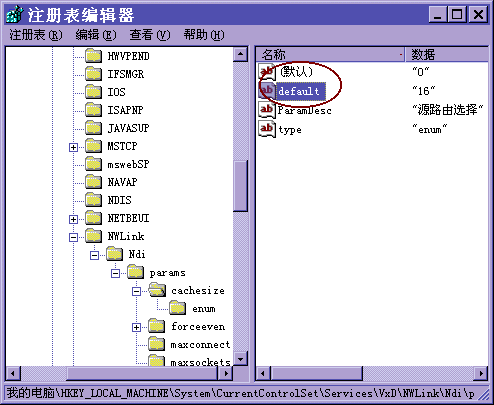Expand the NETBEUI key

click(73, 219)
